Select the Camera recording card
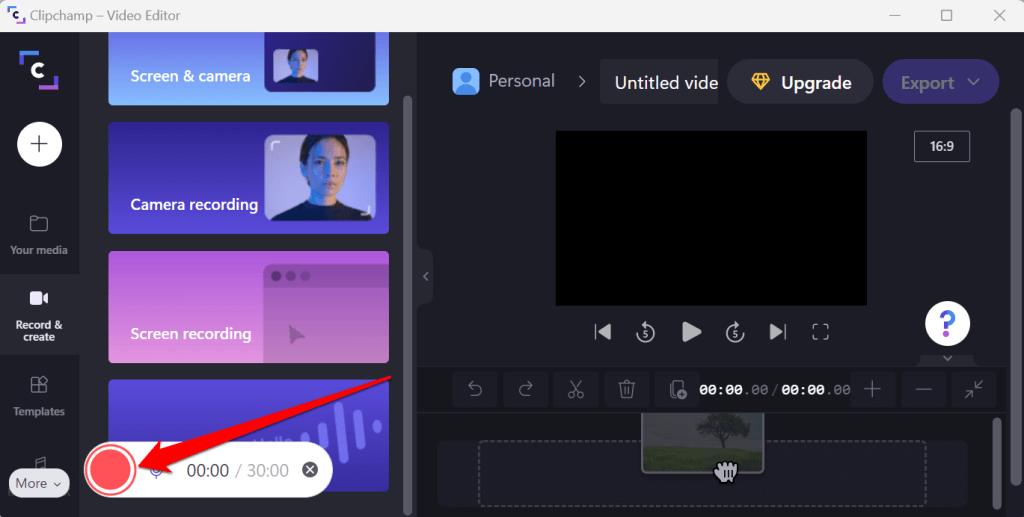1024x517 pixels. point(248,178)
